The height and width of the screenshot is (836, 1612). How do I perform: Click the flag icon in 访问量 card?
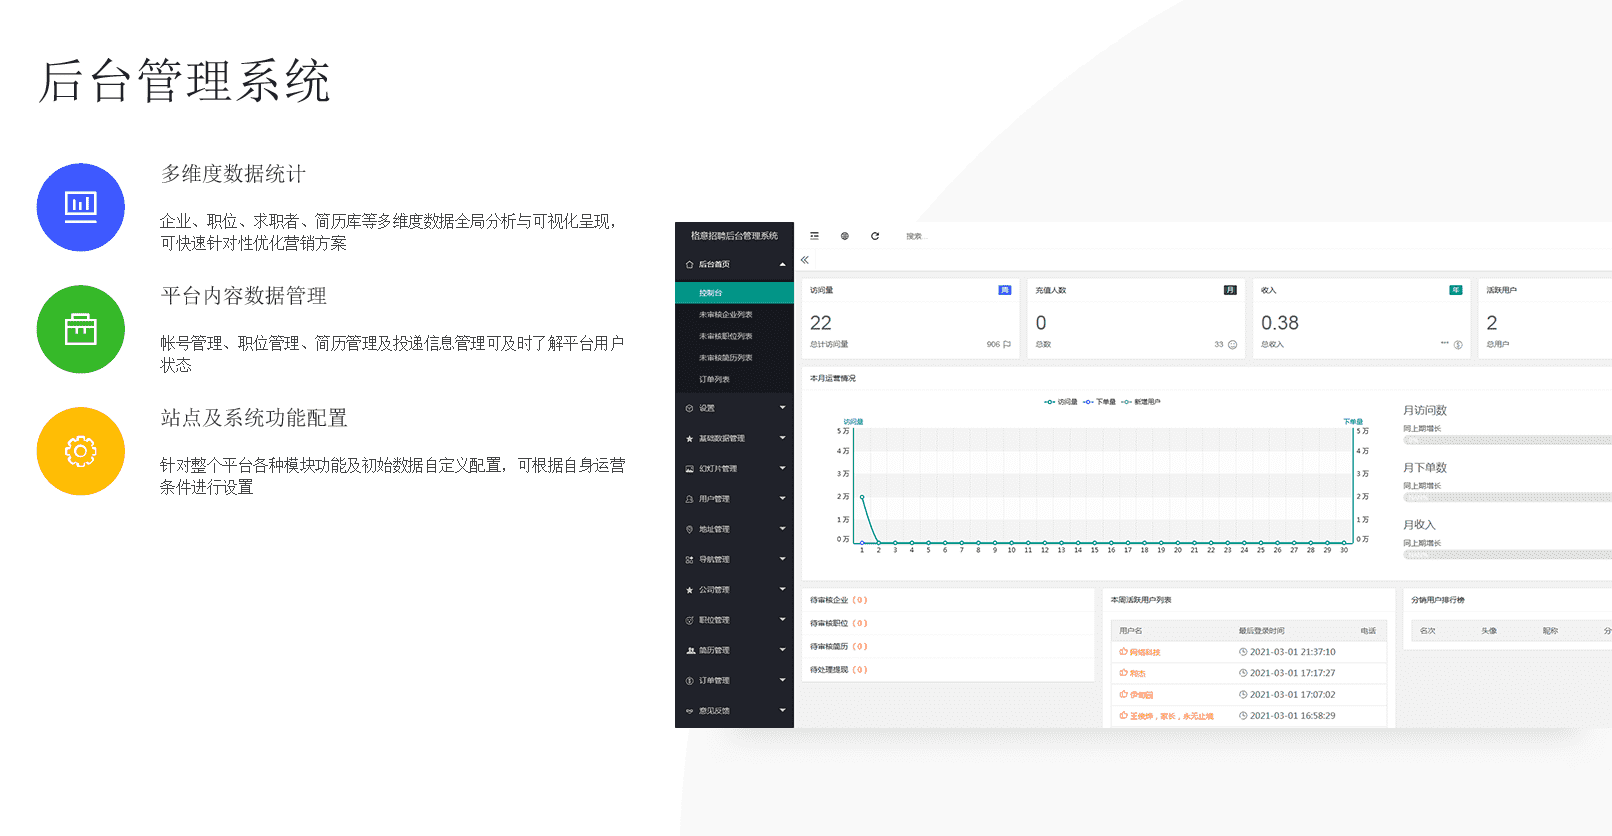coord(1007,344)
